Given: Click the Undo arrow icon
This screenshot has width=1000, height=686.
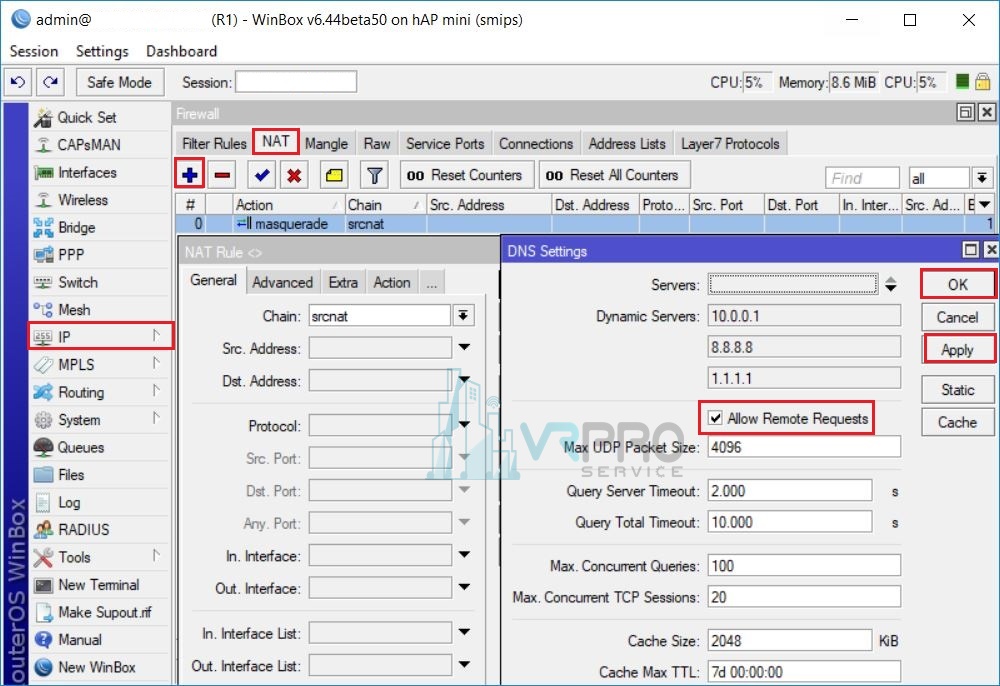Looking at the screenshot, I should point(18,82).
